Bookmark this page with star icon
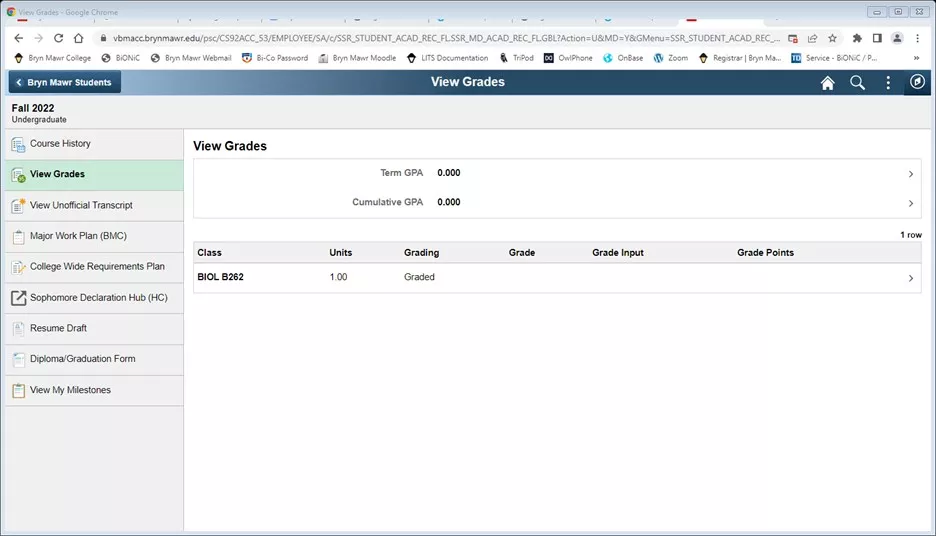This screenshot has width=936, height=536. pyautogui.click(x=832, y=38)
